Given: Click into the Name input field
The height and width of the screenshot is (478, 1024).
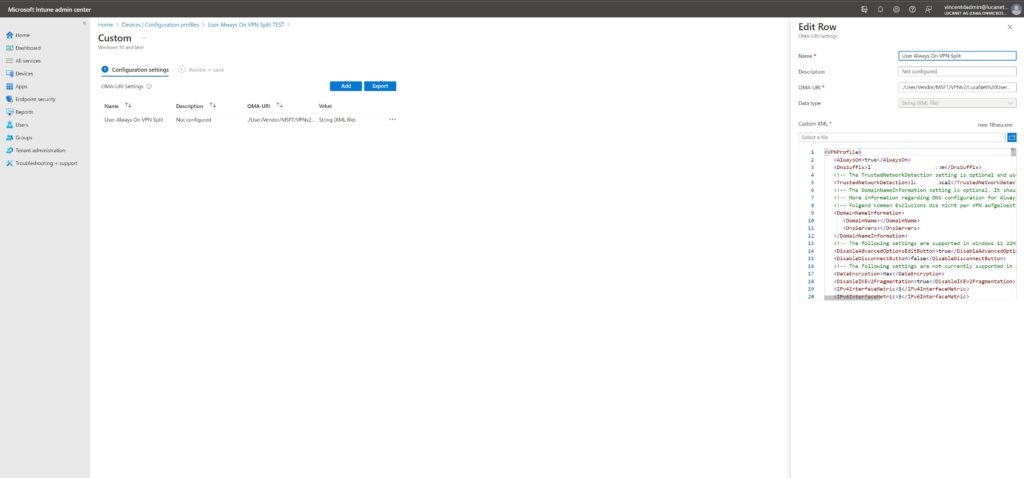Looking at the screenshot, I should pyautogui.click(x=957, y=56).
